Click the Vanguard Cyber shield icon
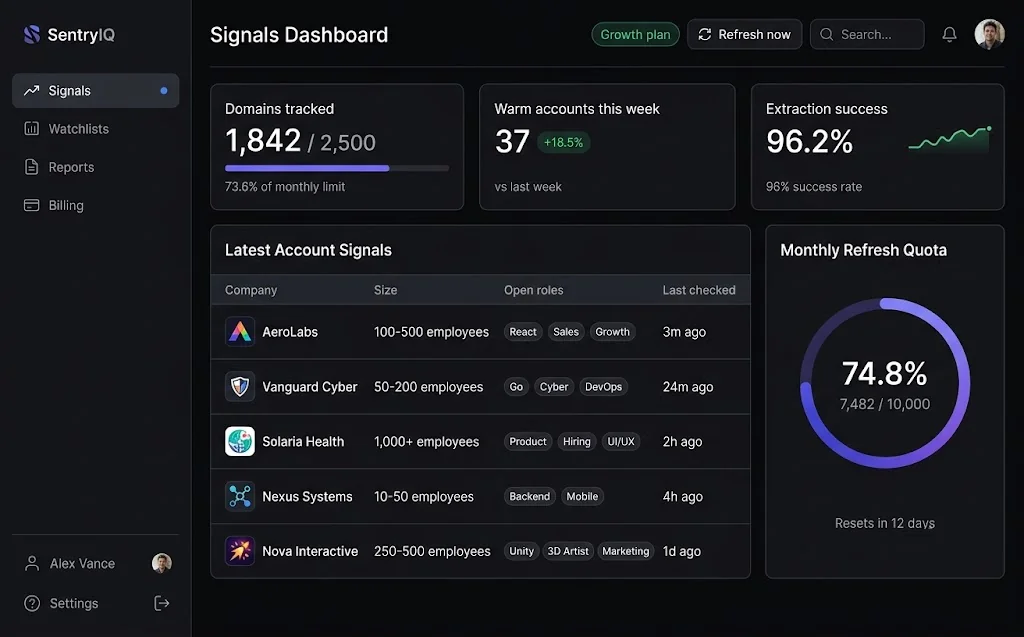 pos(240,387)
